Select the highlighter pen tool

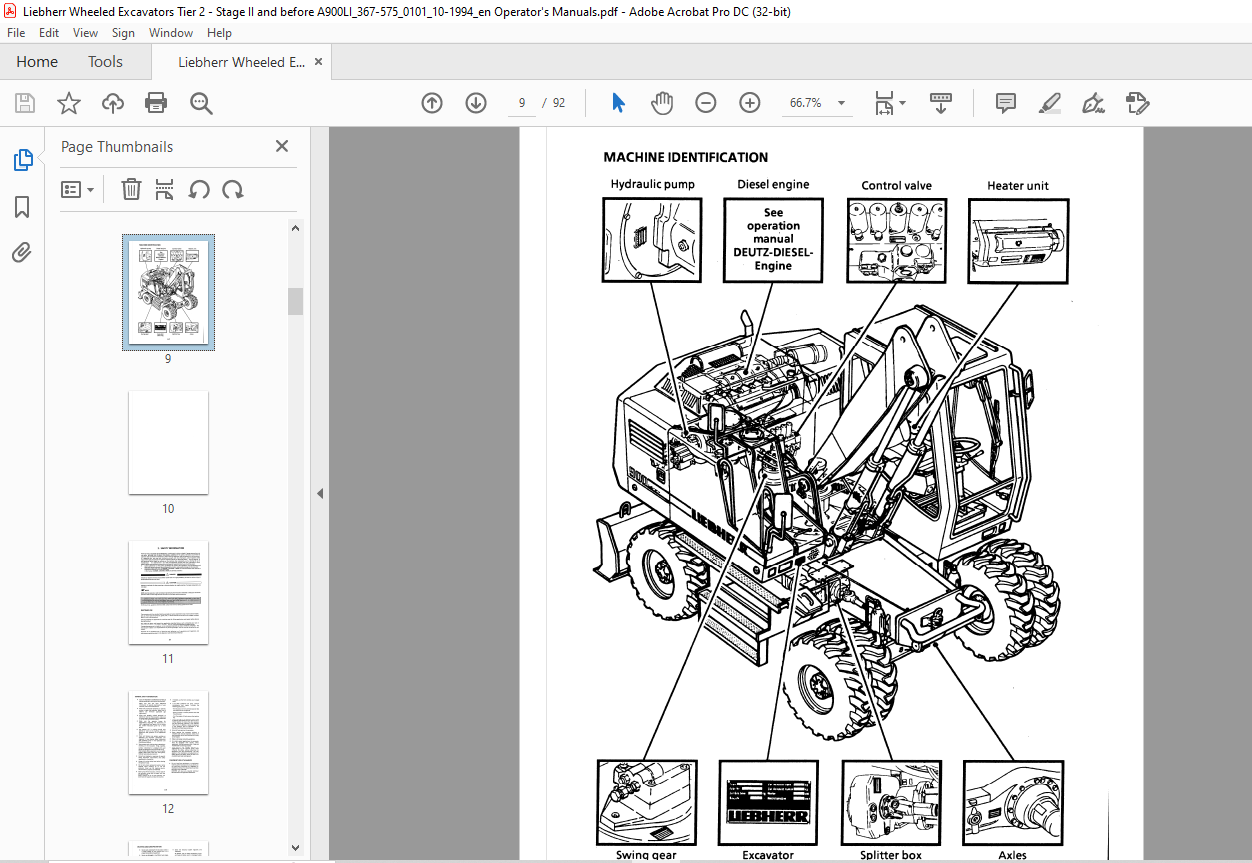click(x=1049, y=103)
